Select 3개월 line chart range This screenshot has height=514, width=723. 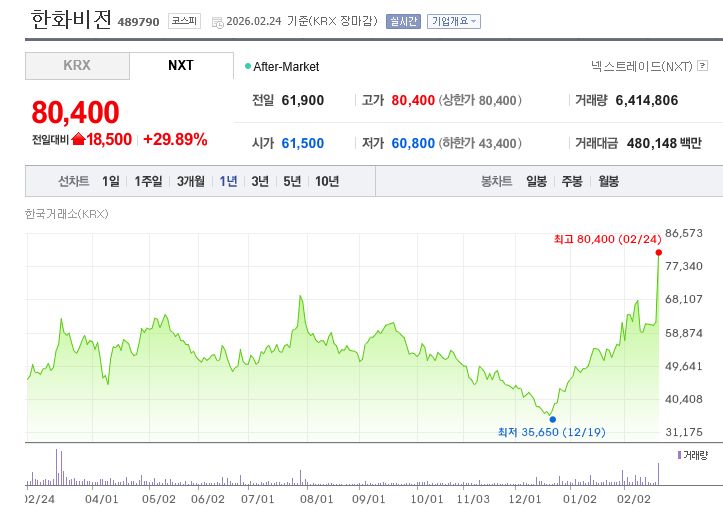190,181
